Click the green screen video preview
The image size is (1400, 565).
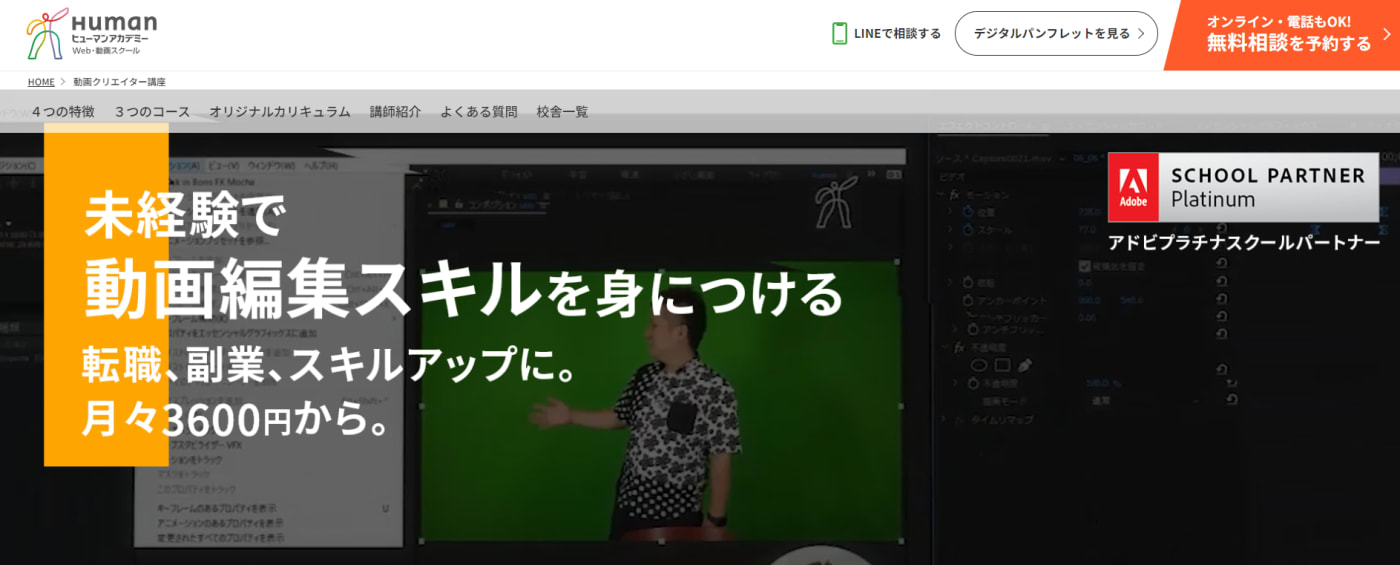660,400
